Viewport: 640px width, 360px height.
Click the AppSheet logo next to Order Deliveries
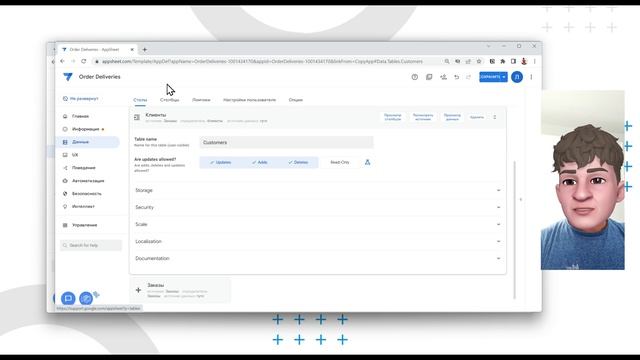(68, 77)
